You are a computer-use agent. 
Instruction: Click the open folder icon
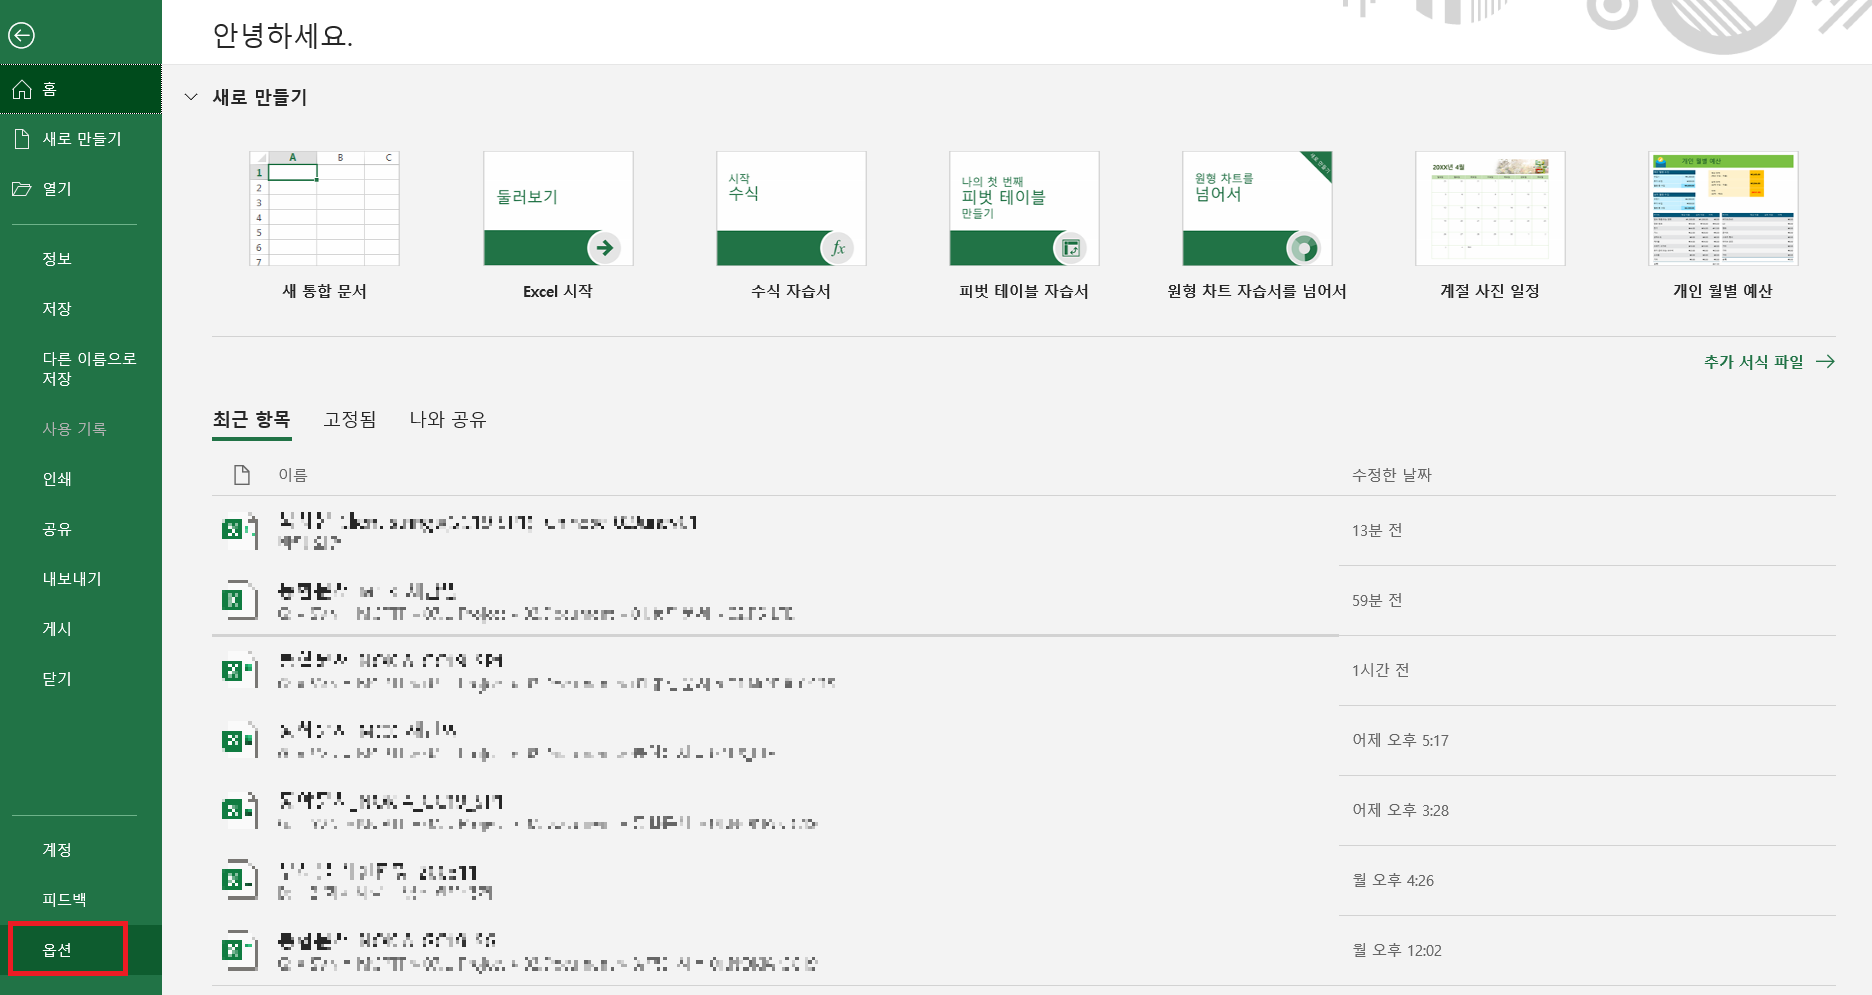(22, 189)
